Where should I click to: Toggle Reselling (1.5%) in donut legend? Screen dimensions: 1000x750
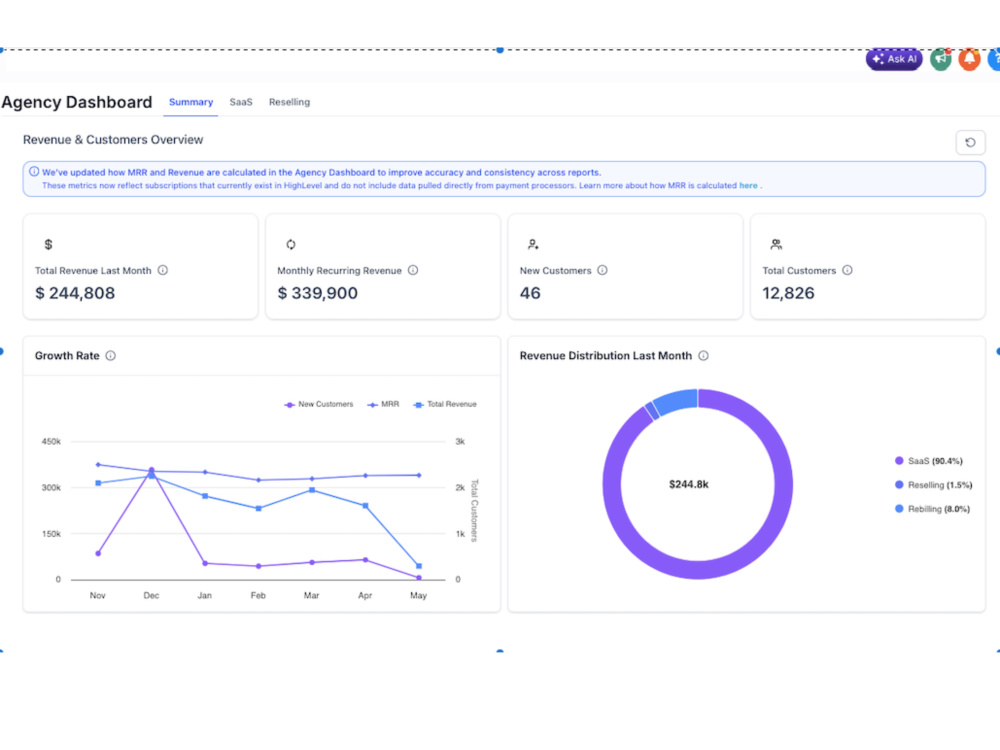tap(934, 485)
